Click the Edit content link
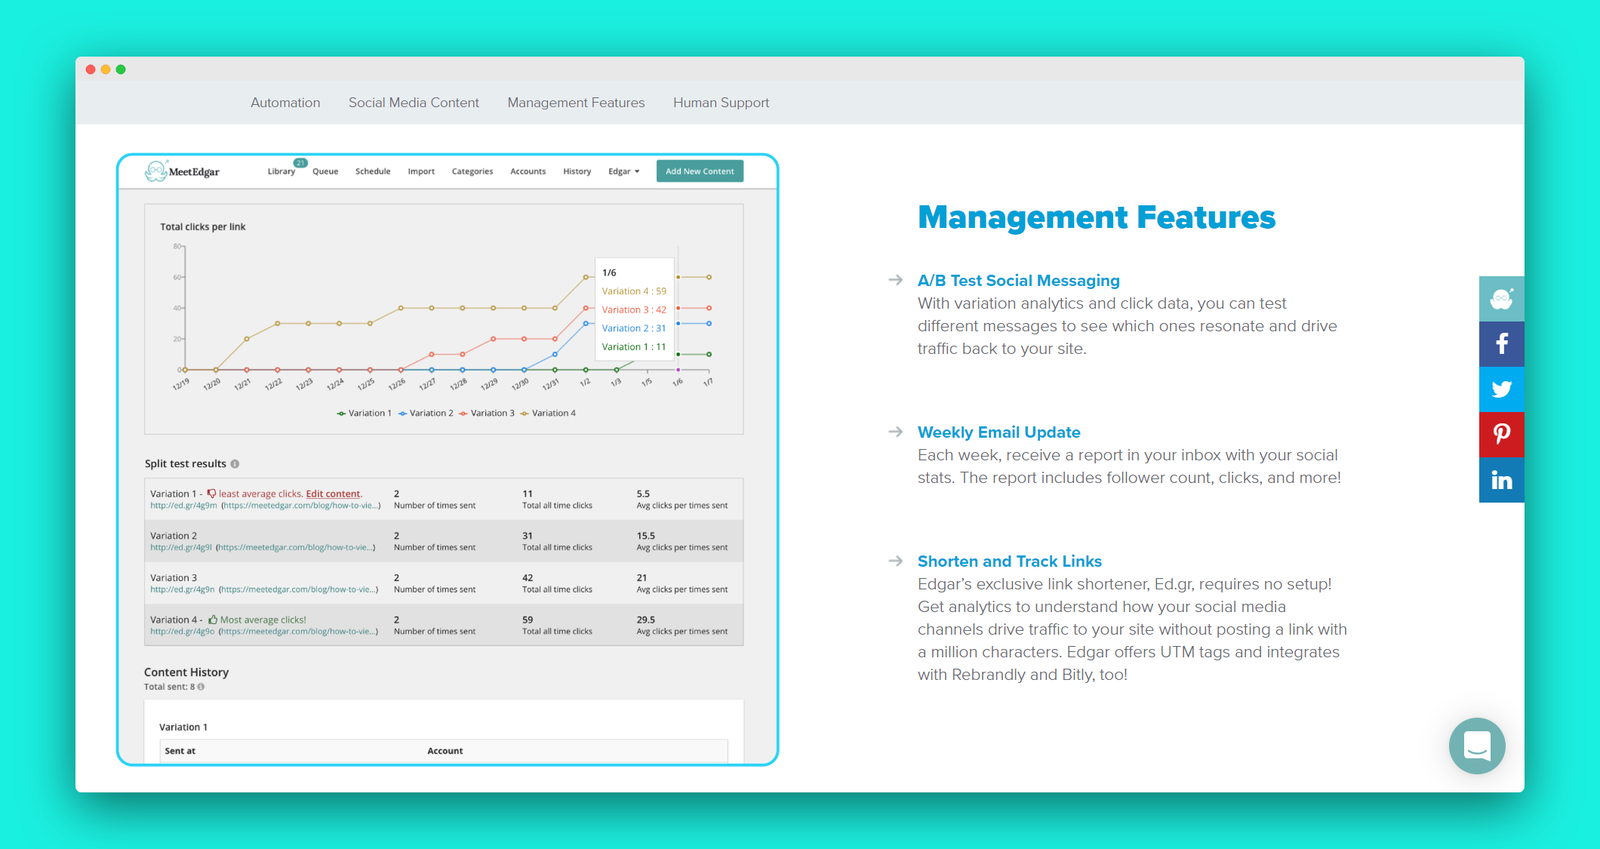The width and height of the screenshot is (1600, 849). click(x=333, y=494)
